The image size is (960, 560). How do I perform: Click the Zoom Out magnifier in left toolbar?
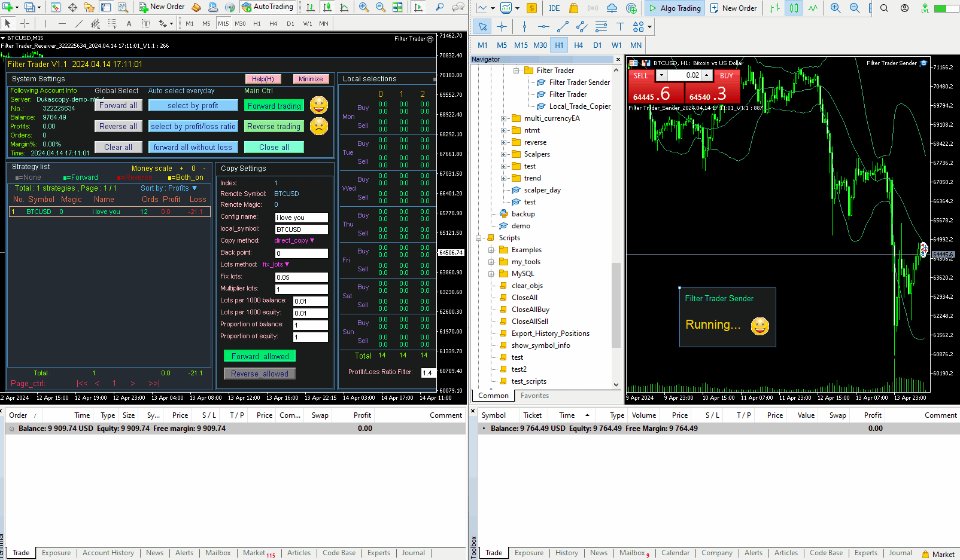[380, 7]
